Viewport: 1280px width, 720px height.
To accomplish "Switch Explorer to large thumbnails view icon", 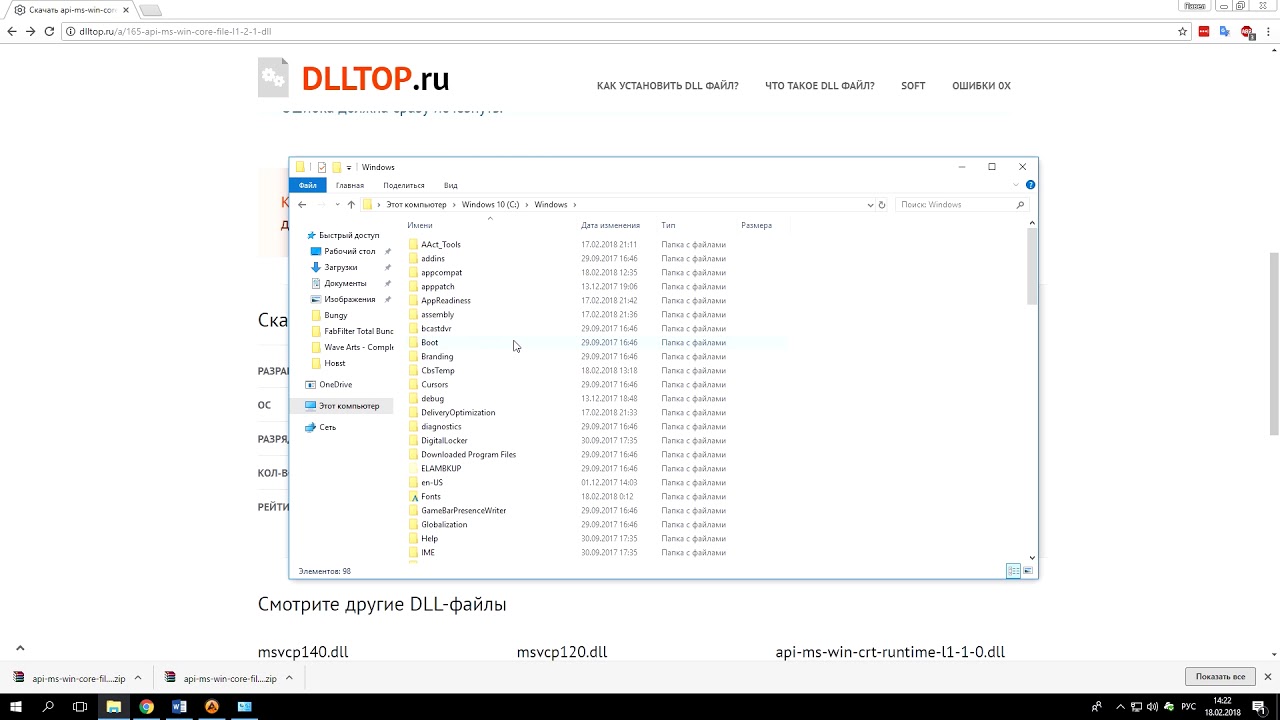I will 1028,571.
